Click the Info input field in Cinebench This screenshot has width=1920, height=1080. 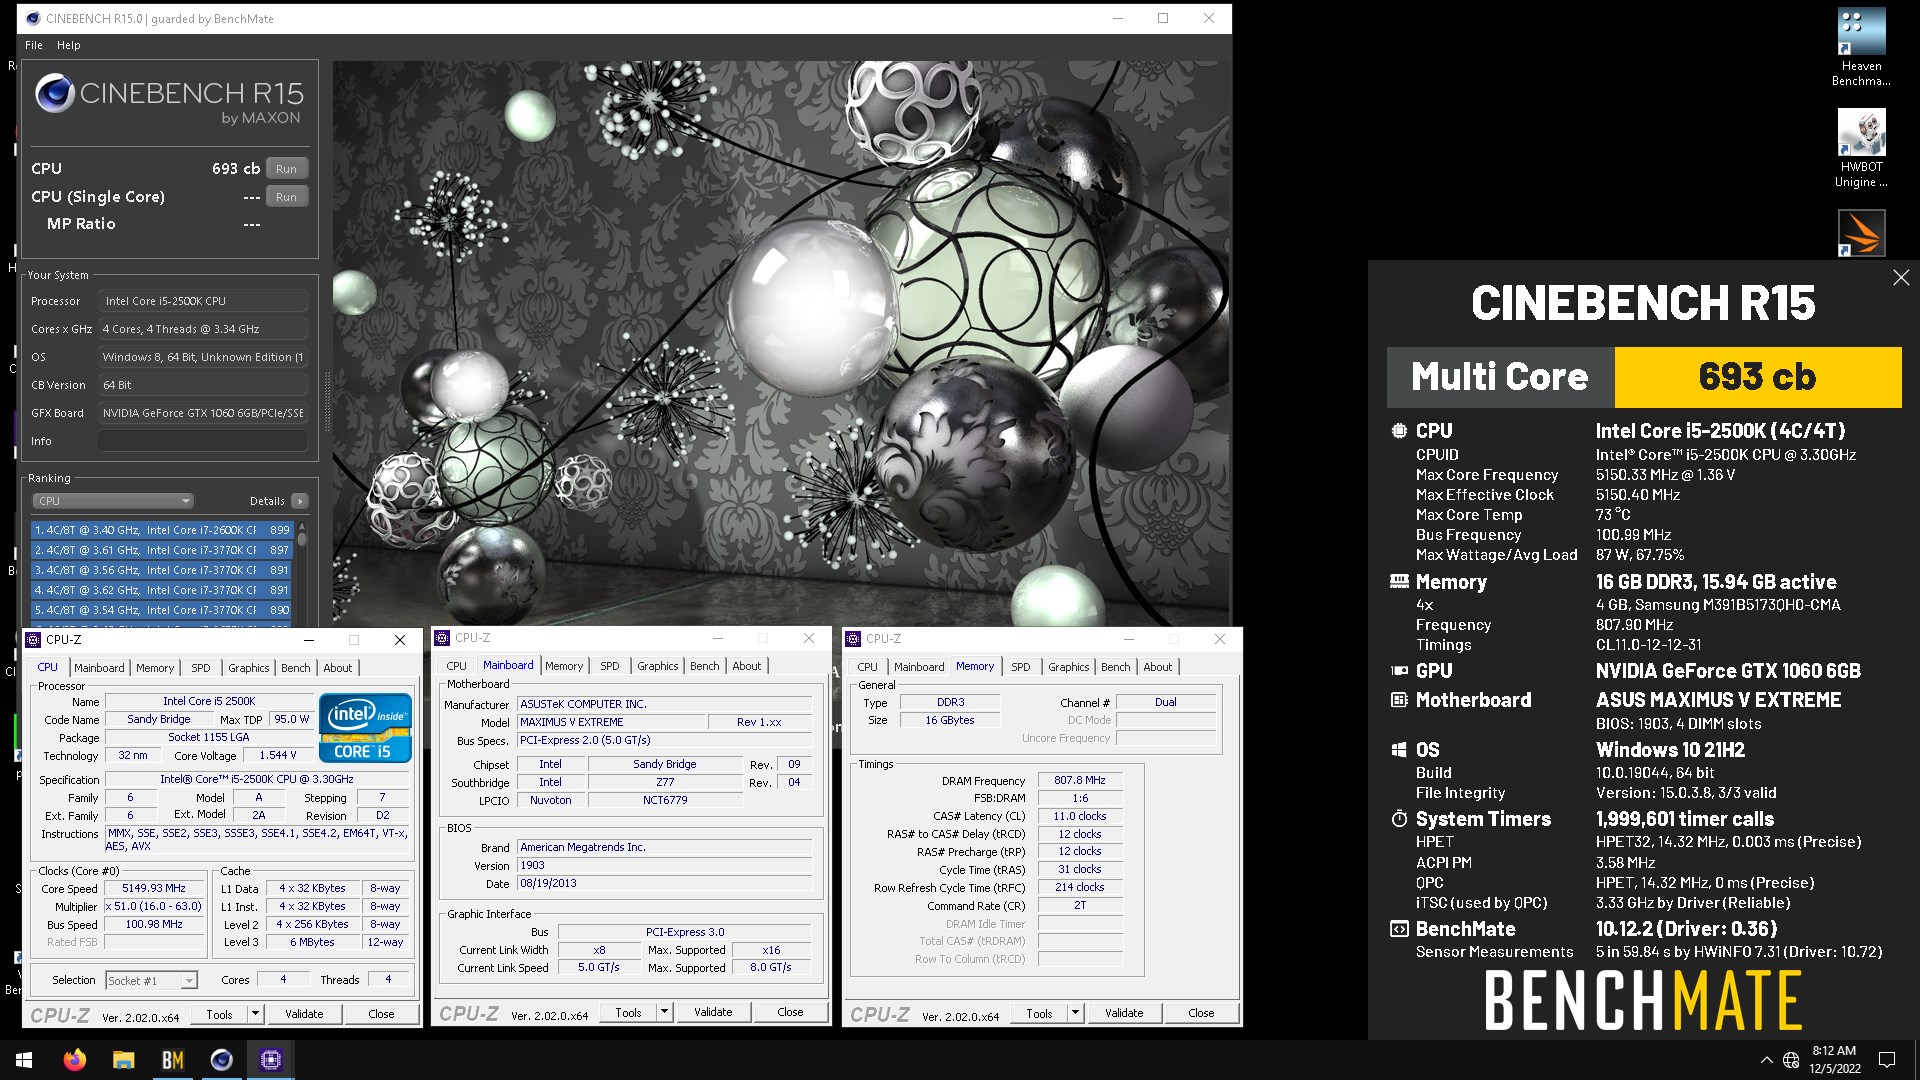pyautogui.click(x=203, y=441)
